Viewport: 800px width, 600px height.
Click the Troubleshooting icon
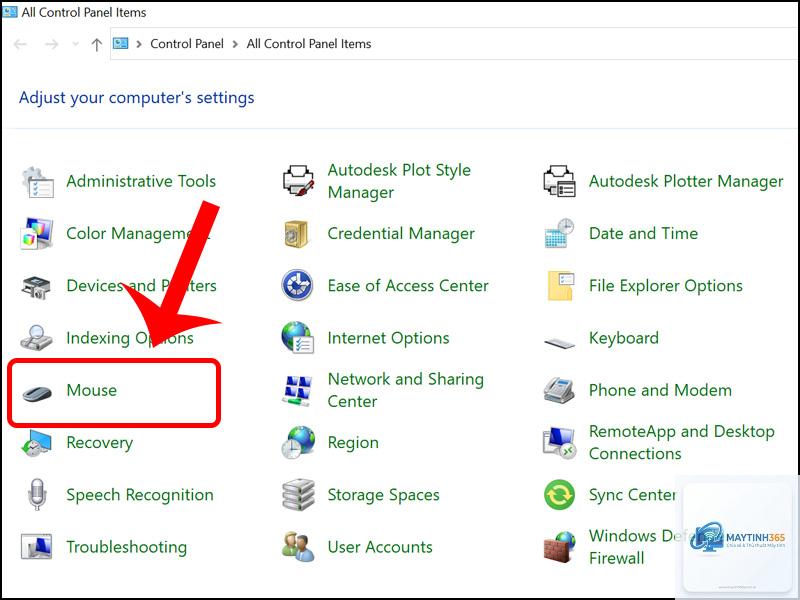36,546
